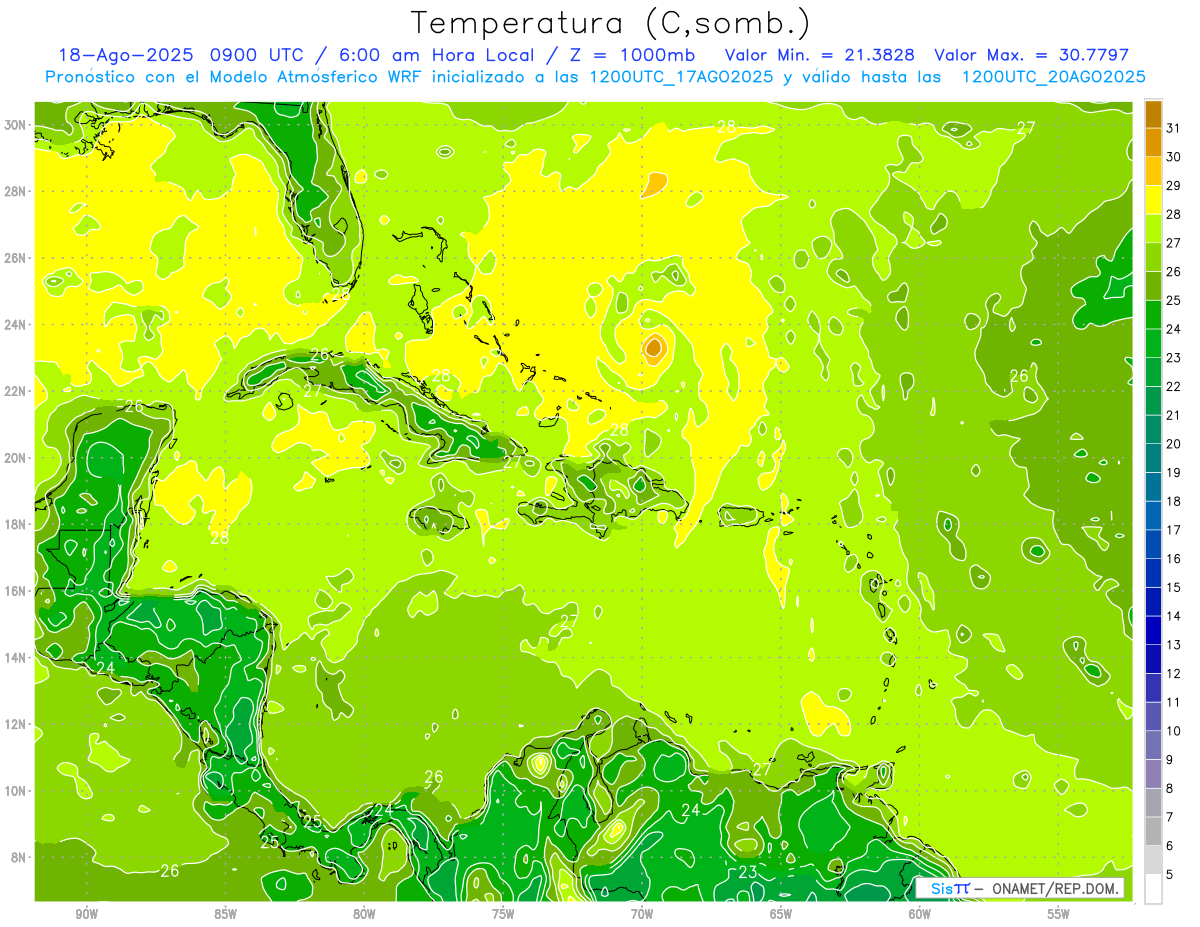Click the "8N" latitude axis label

(20, 858)
